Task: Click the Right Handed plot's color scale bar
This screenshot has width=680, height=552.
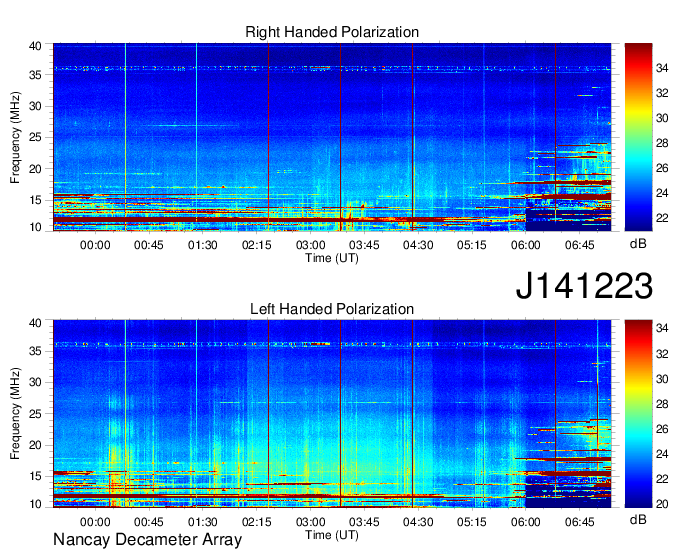Action: (638, 137)
